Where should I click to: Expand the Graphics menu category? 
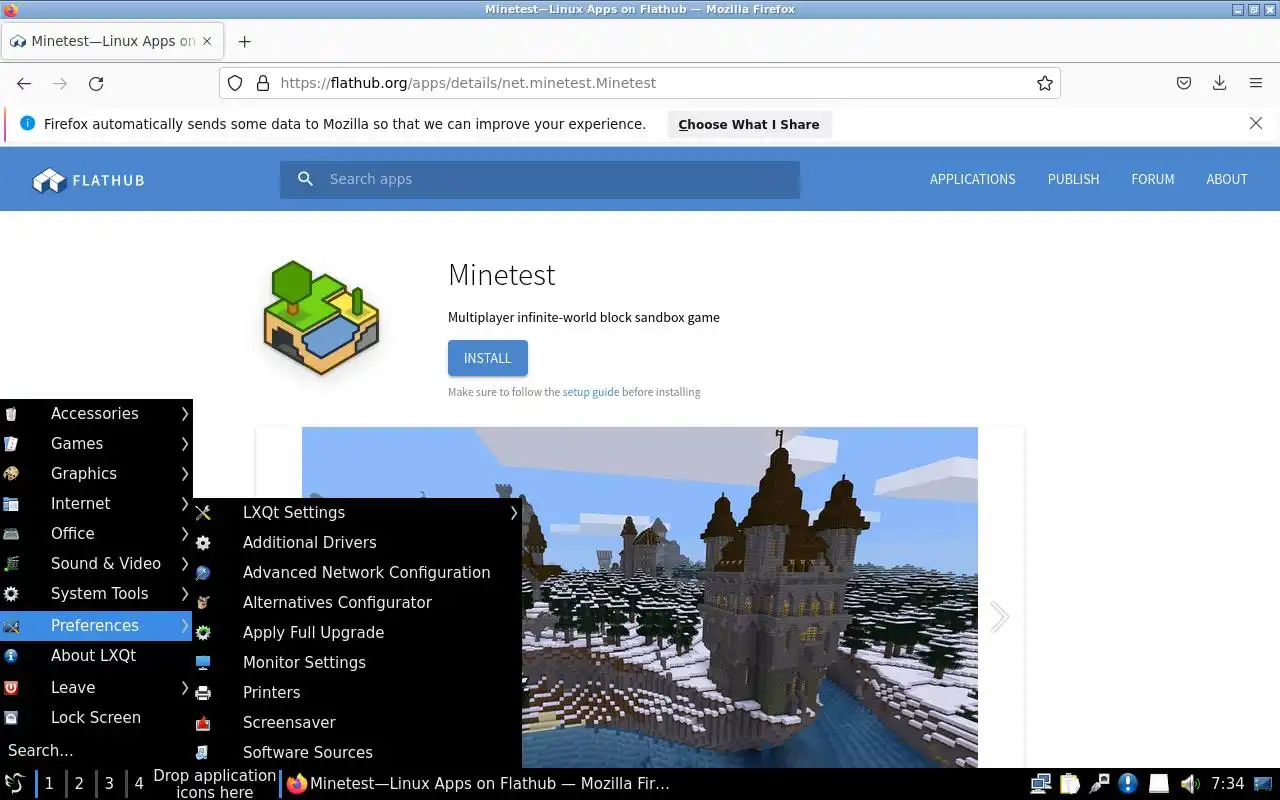coord(96,473)
